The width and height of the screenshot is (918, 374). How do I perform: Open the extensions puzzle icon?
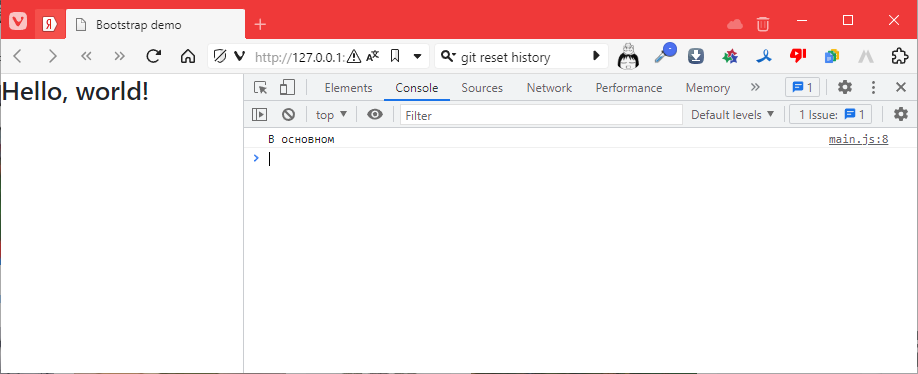[x=899, y=56]
